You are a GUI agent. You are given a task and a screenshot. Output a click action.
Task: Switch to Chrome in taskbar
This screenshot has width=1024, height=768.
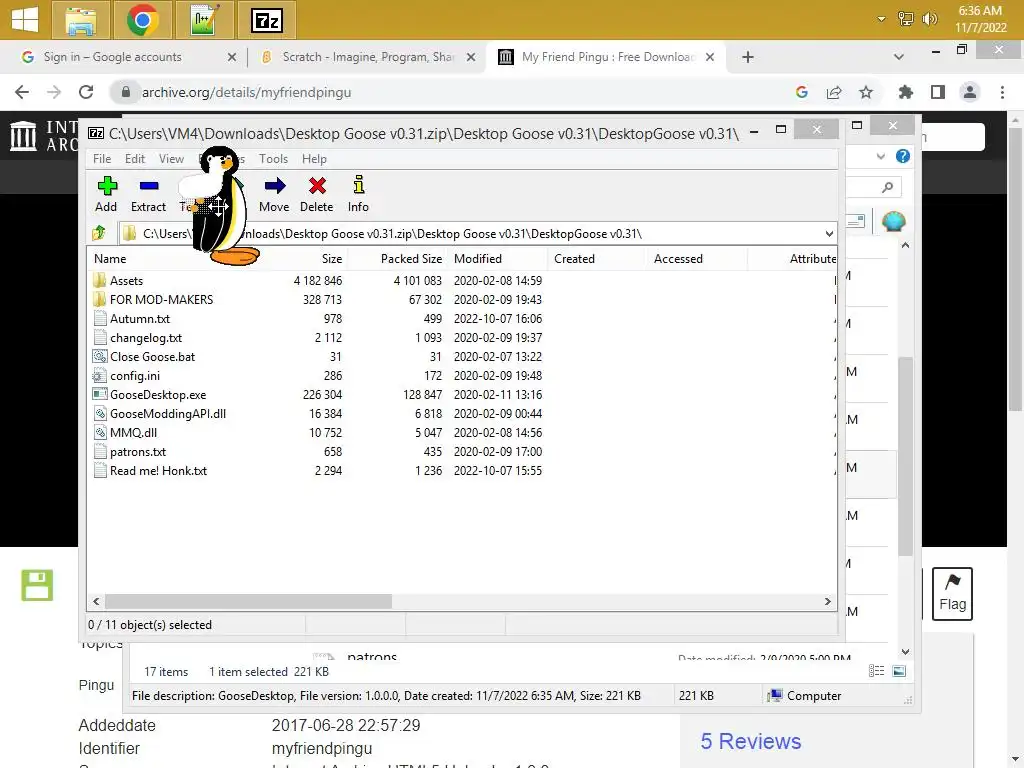click(x=143, y=20)
